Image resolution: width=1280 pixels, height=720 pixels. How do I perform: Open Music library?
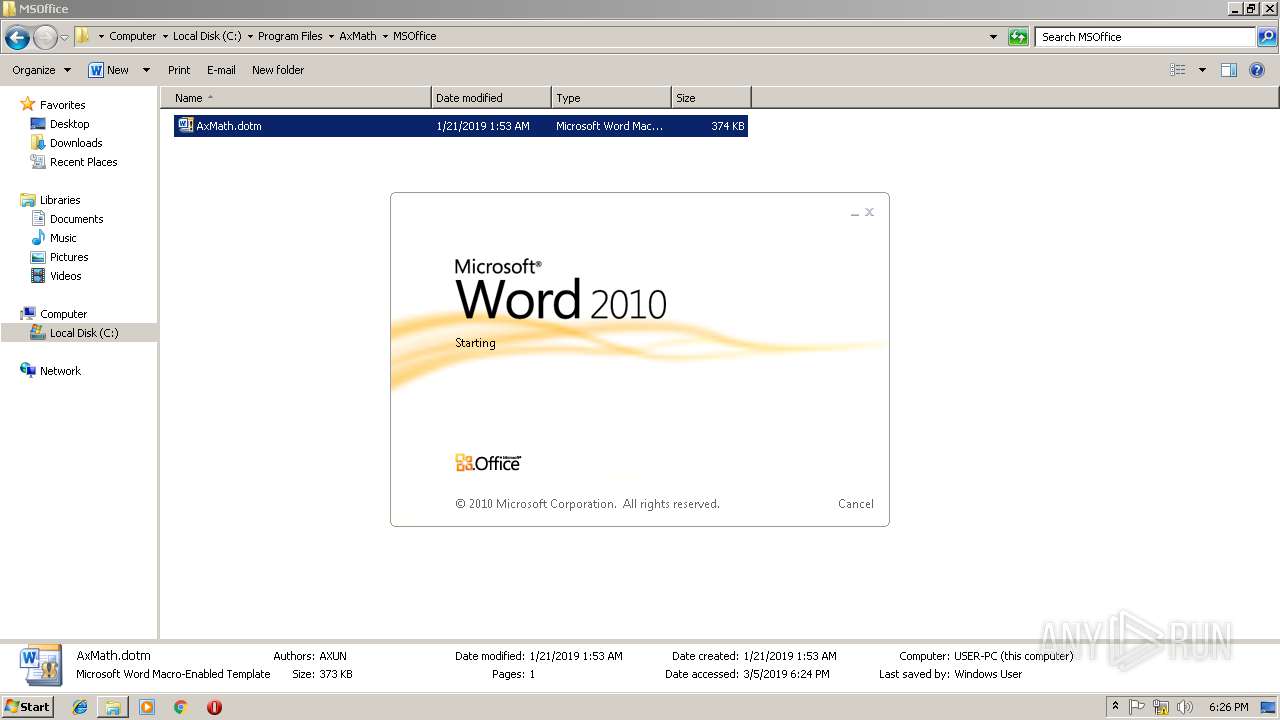tap(63, 238)
